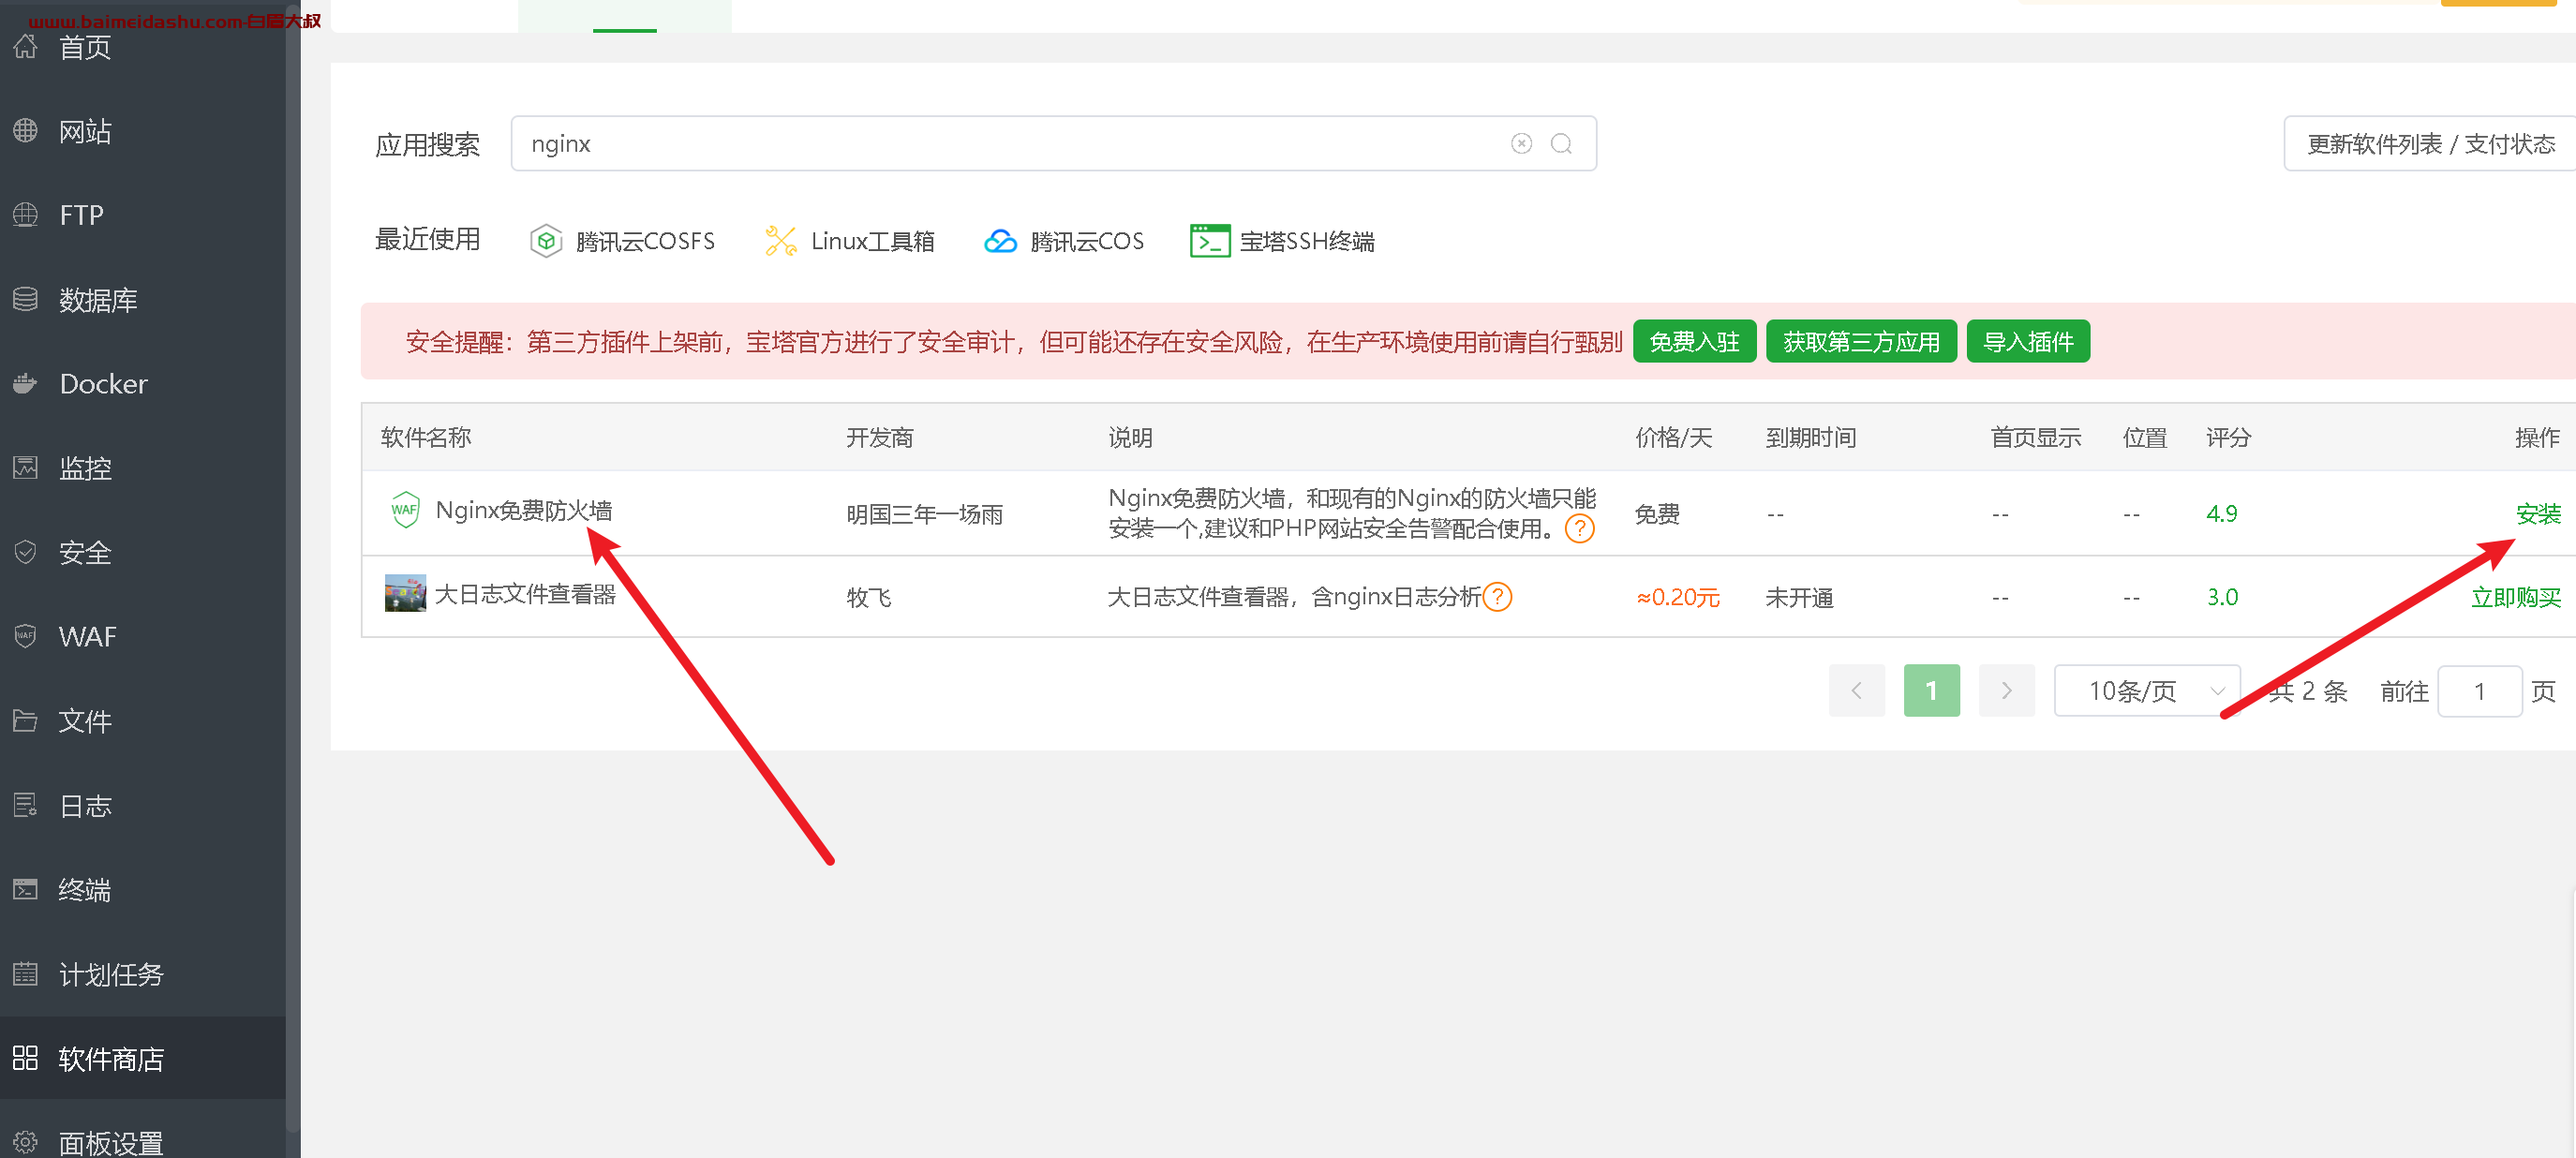Click the Nginx免费防火墙 WAF logo
Viewport: 2576px width, 1158px height.
point(405,510)
